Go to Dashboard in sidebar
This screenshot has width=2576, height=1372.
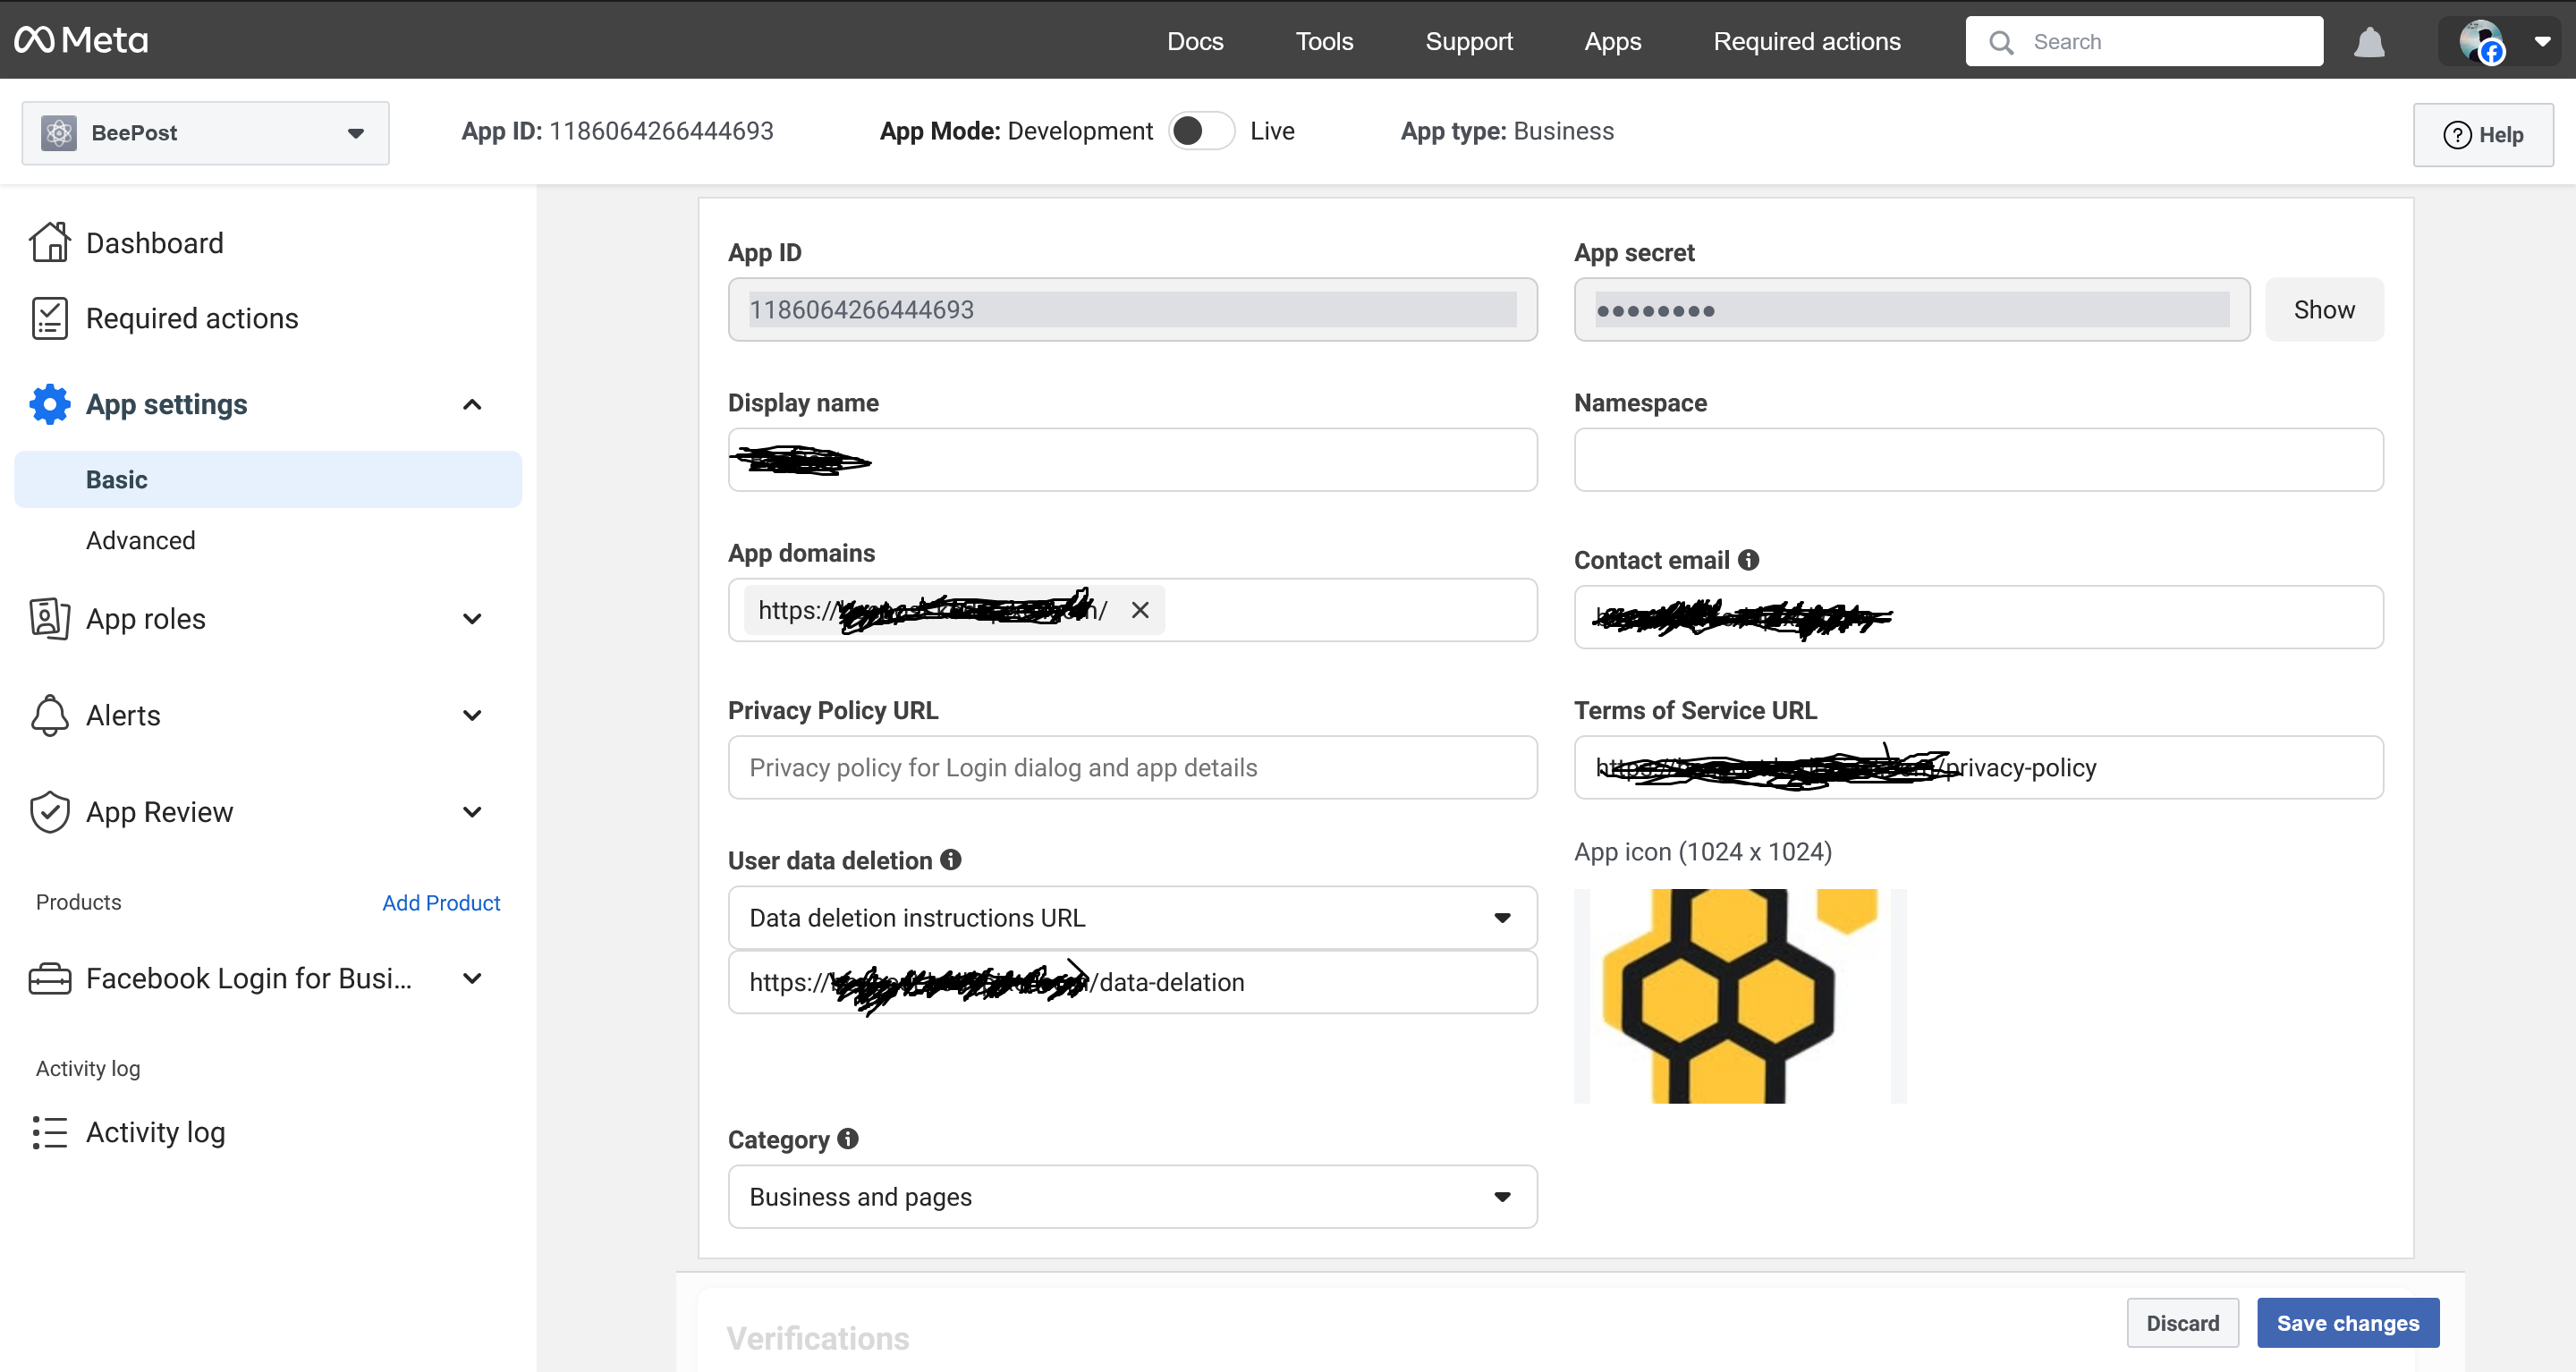tap(155, 243)
